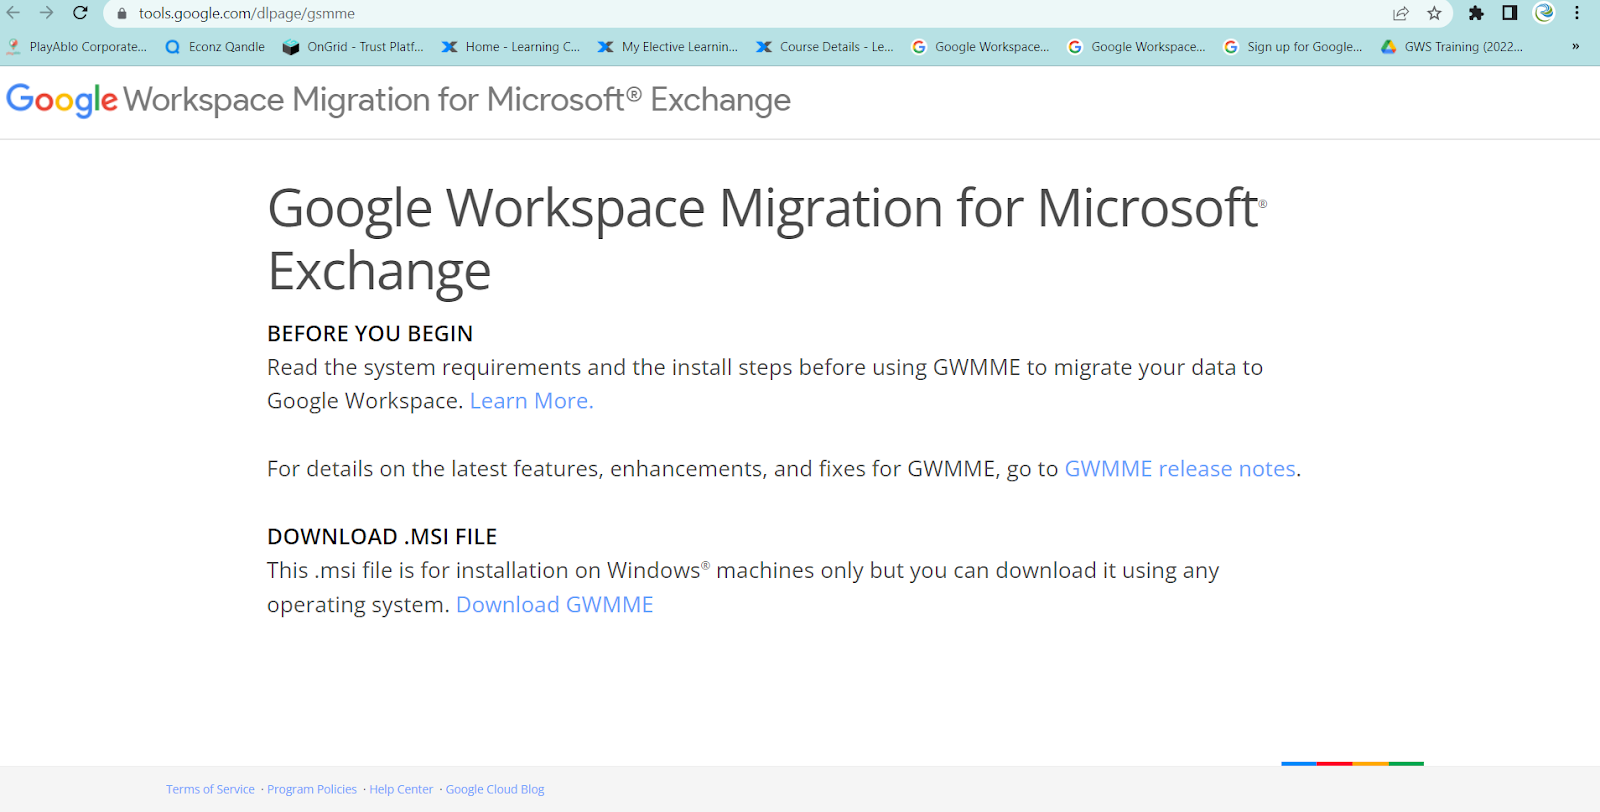Open the Google Cloud Blog footer link
This screenshot has height=812, width=1600.
495,790
